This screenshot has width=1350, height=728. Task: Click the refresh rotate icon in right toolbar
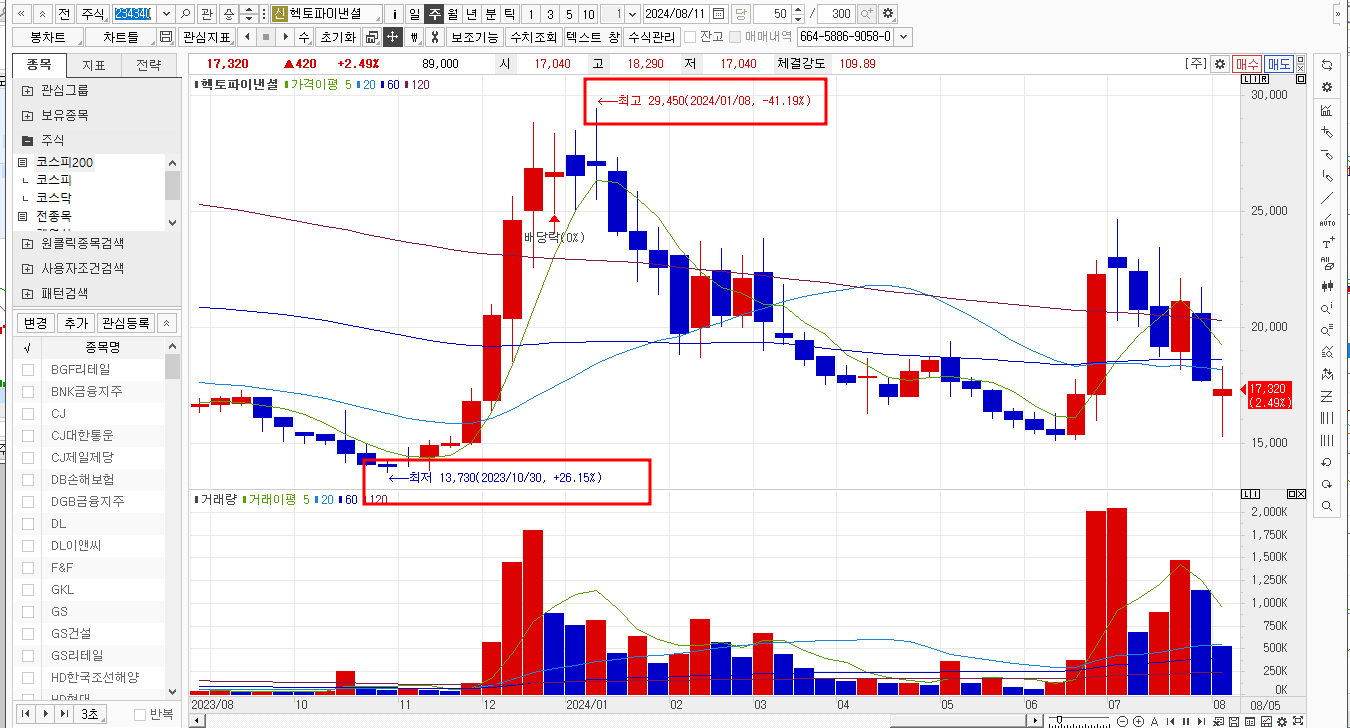pos(1327,65)
